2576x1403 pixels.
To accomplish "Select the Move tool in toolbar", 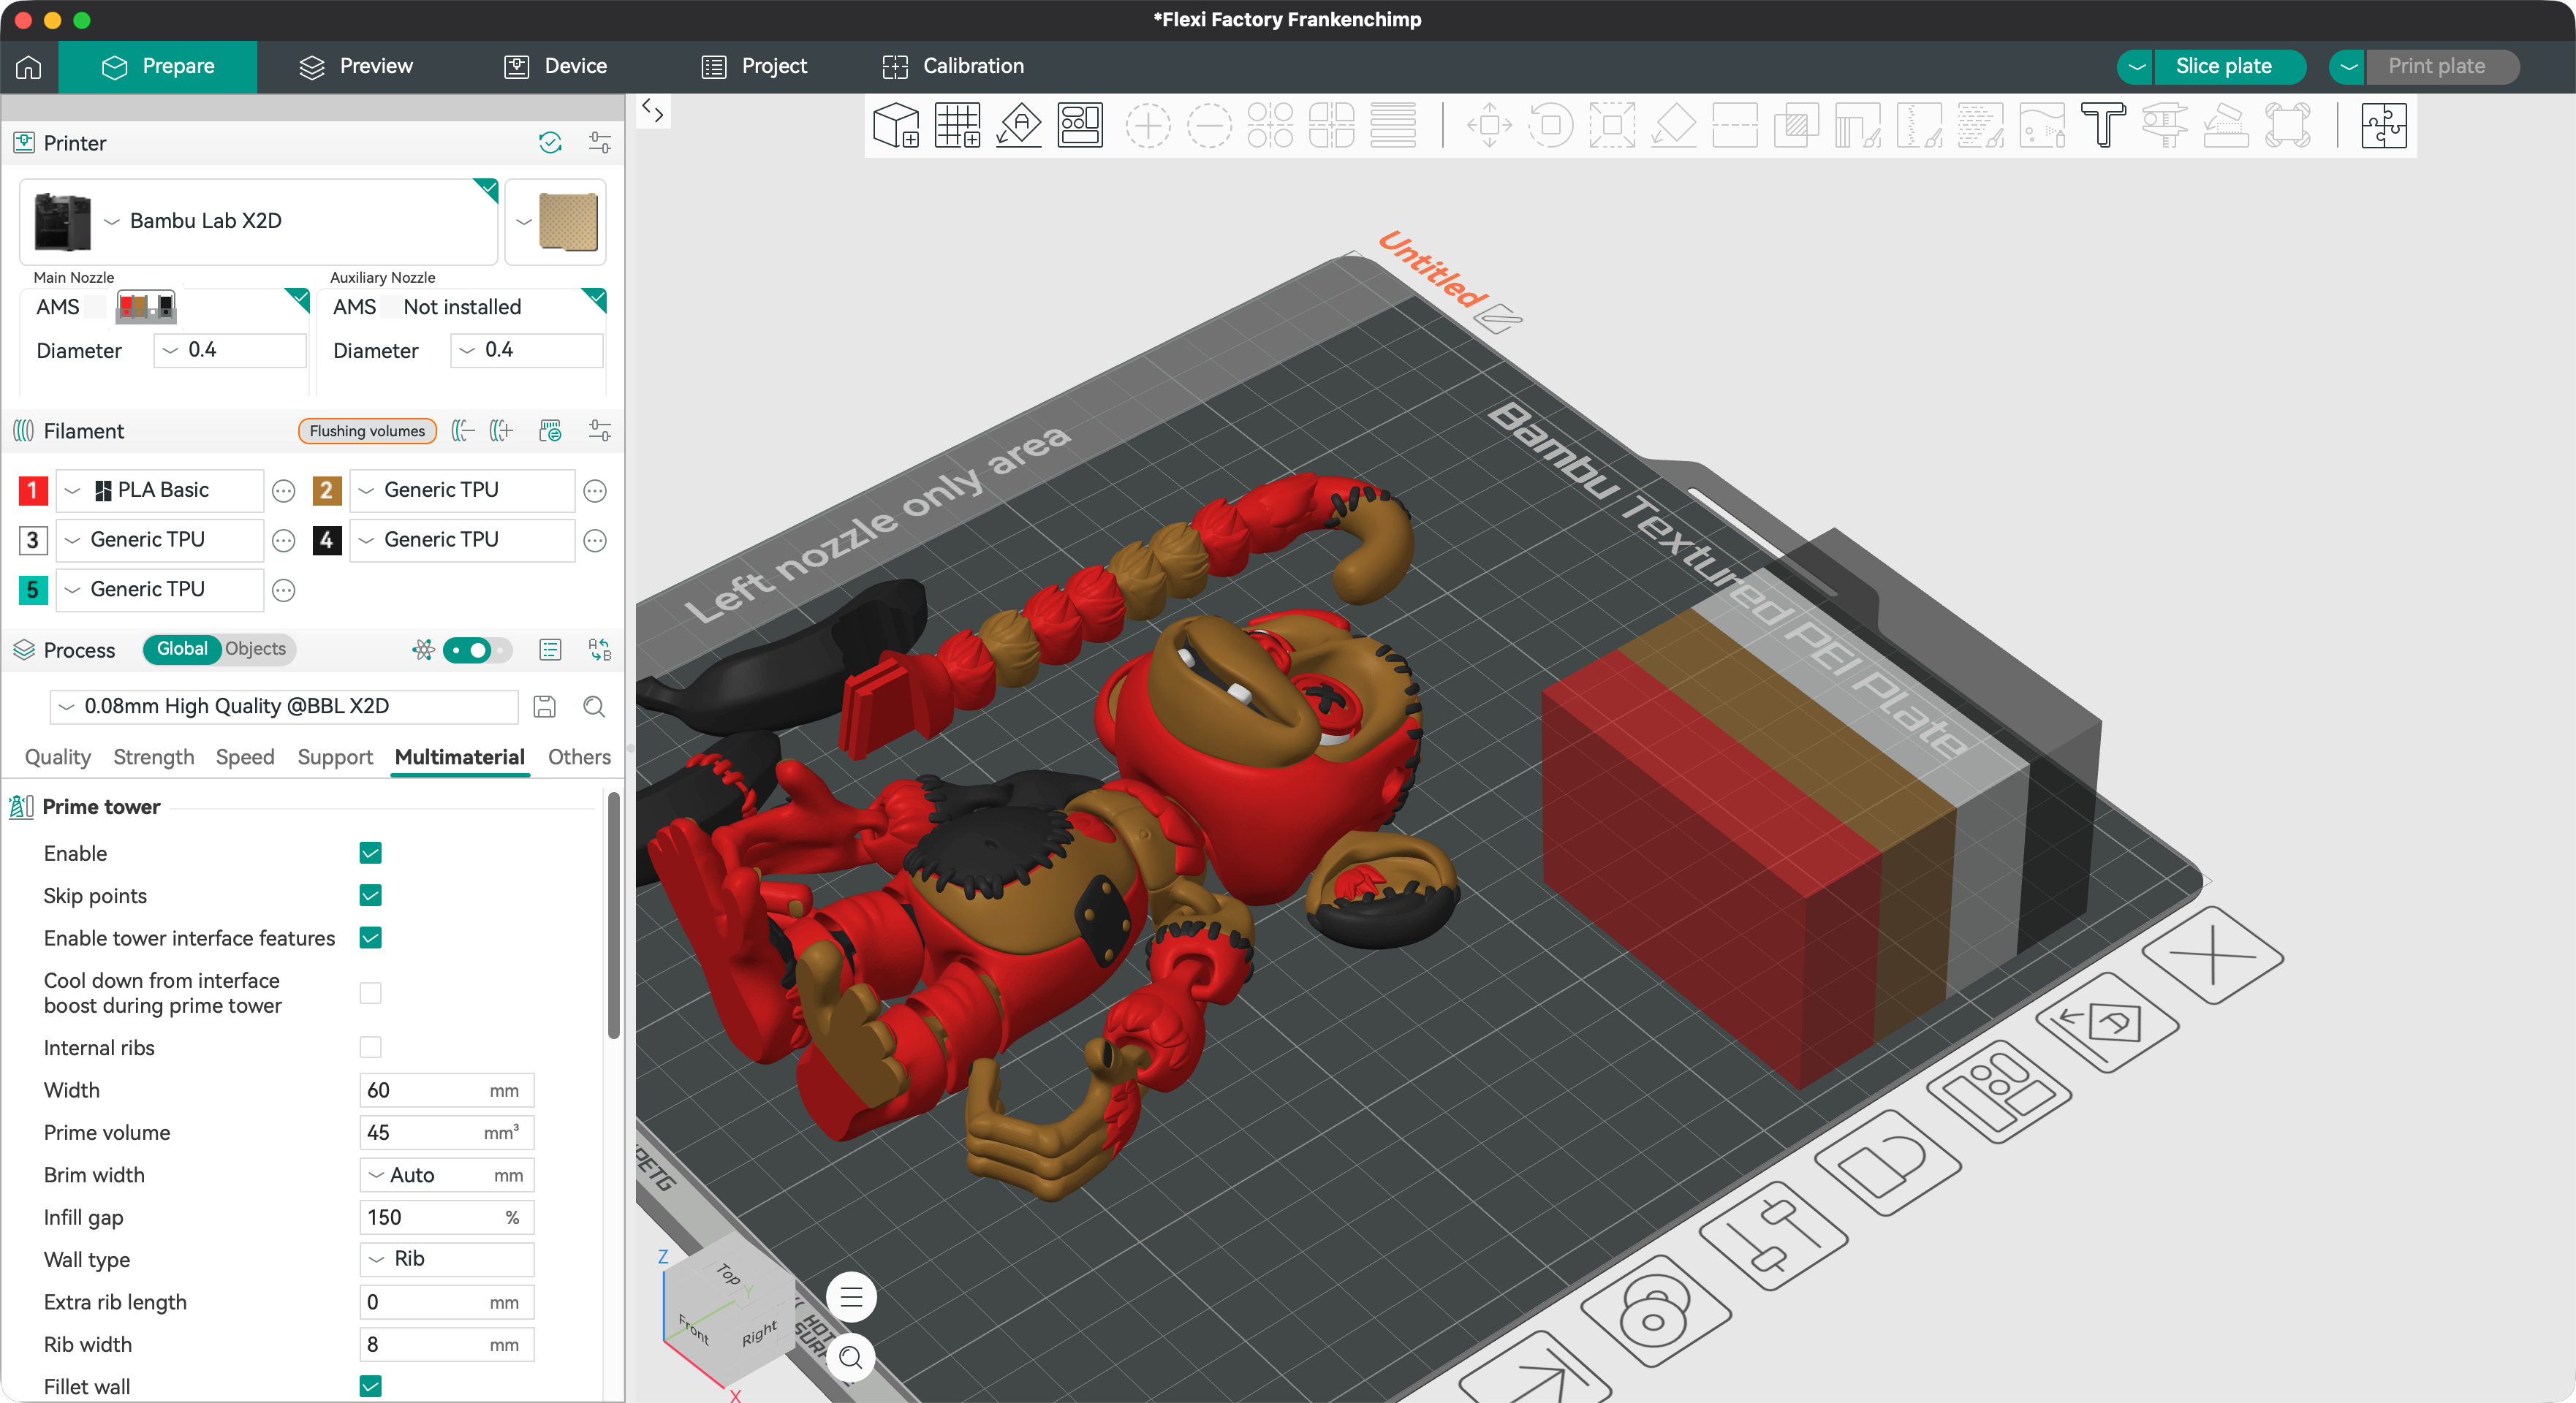I will pyautogui.click(x=1489, y=126).
